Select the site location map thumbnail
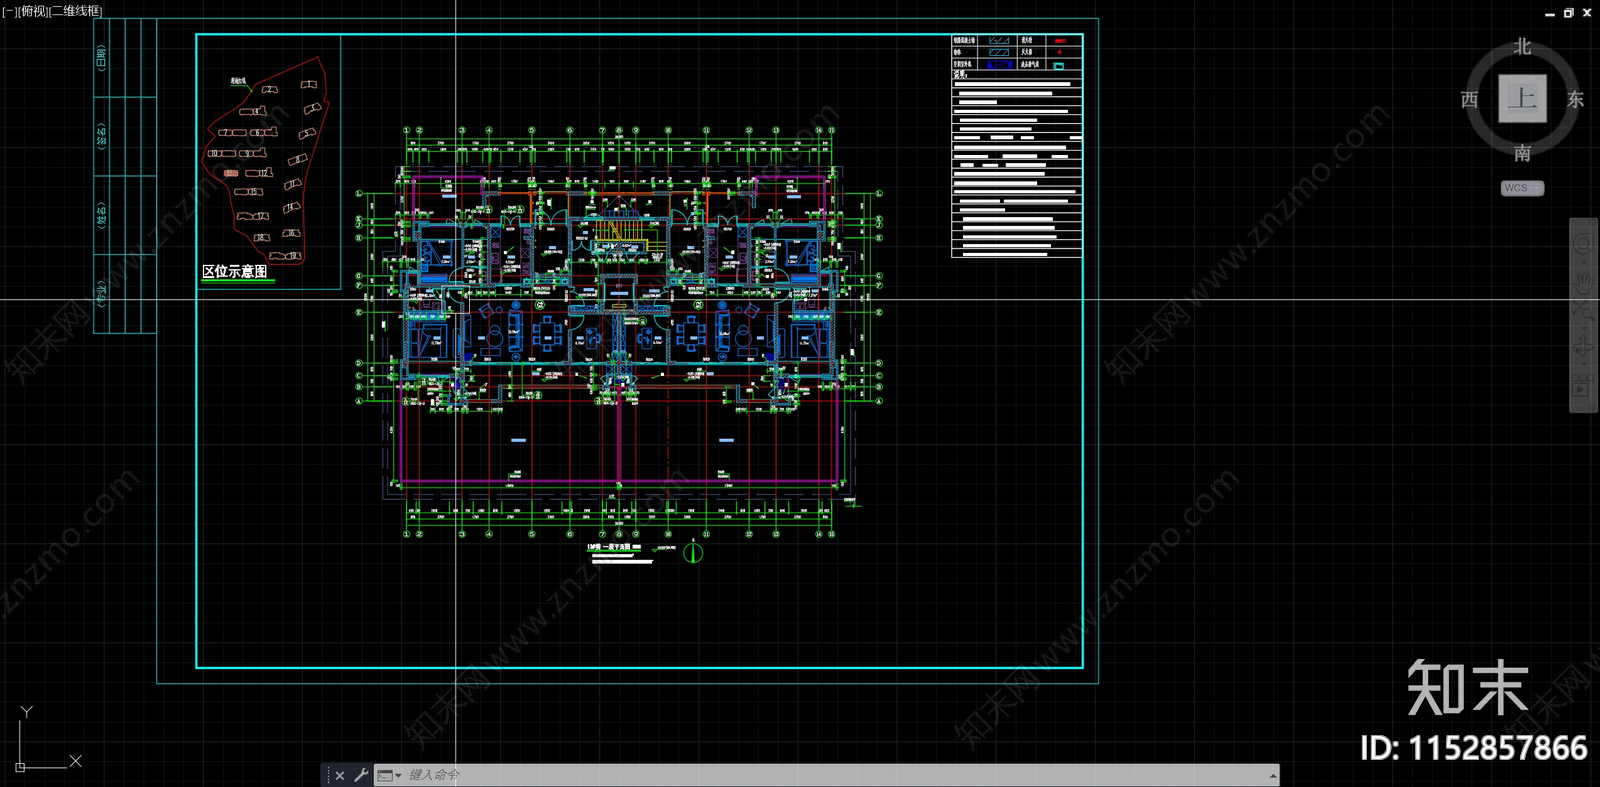This screenshot has width=1600, height=787. [268, 162]
